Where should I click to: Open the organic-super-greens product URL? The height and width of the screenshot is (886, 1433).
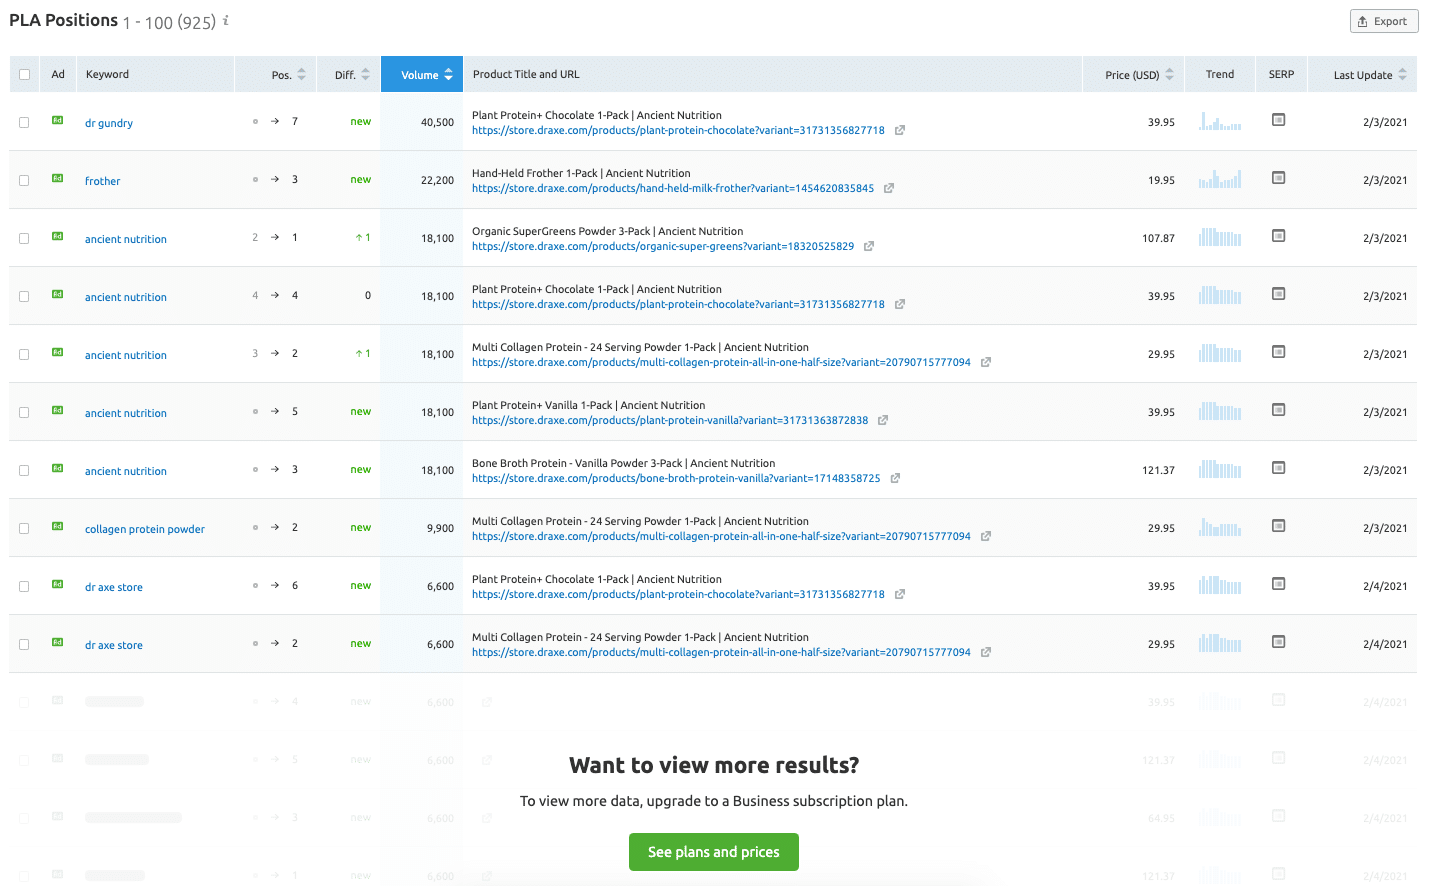tap(663, 246)
